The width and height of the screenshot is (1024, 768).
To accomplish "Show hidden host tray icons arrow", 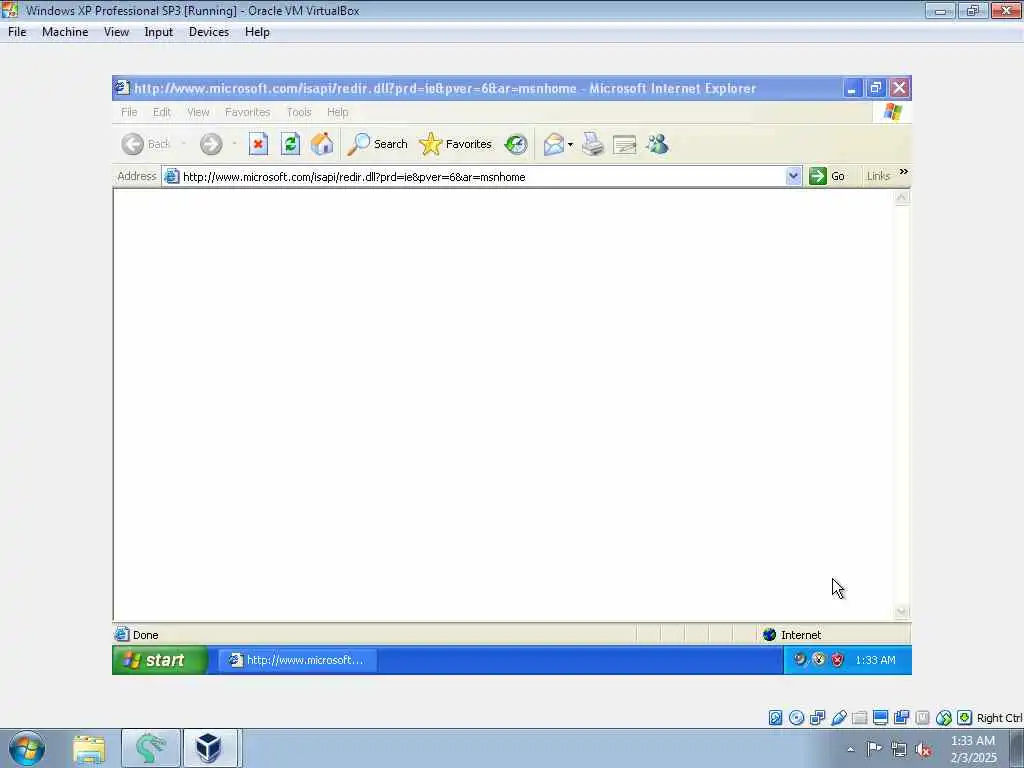I will pyautogui.click(x=850, y=749).
